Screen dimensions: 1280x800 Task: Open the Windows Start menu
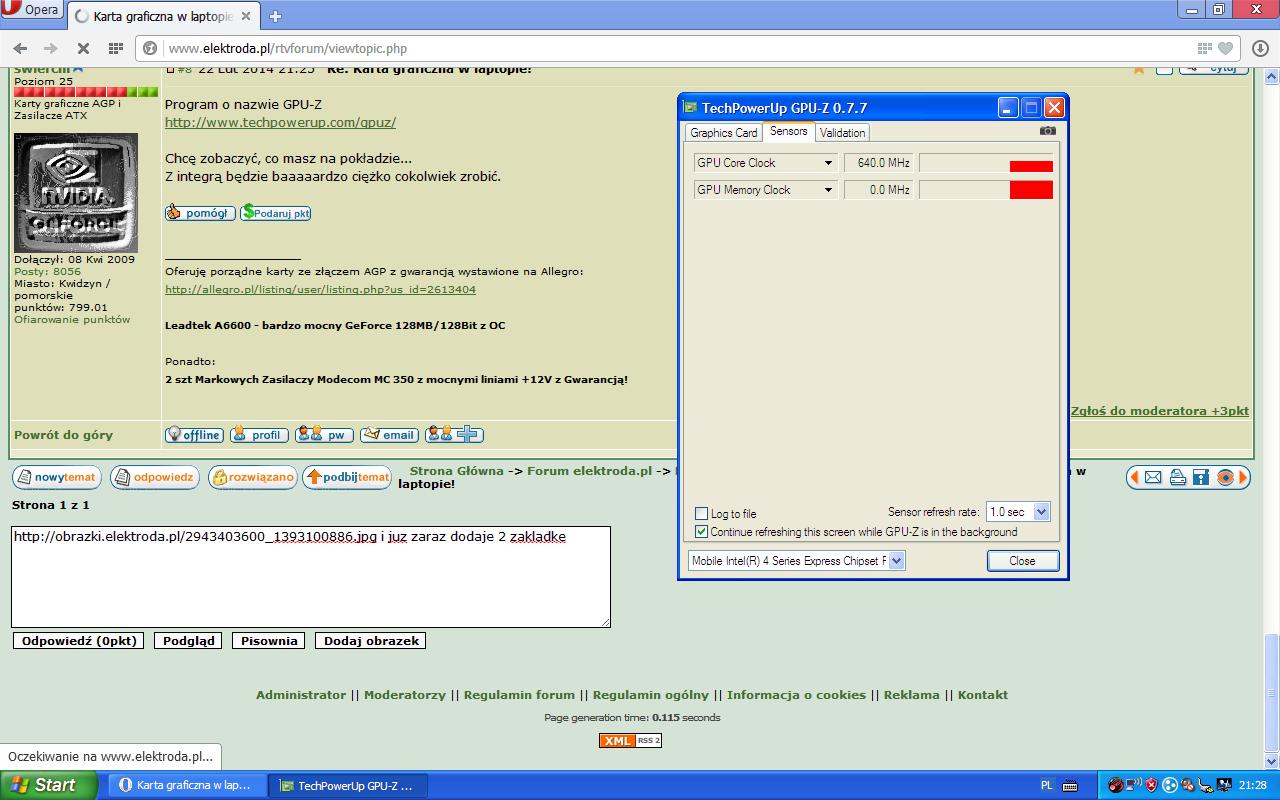pyautogui.click(x=49, y=785)
